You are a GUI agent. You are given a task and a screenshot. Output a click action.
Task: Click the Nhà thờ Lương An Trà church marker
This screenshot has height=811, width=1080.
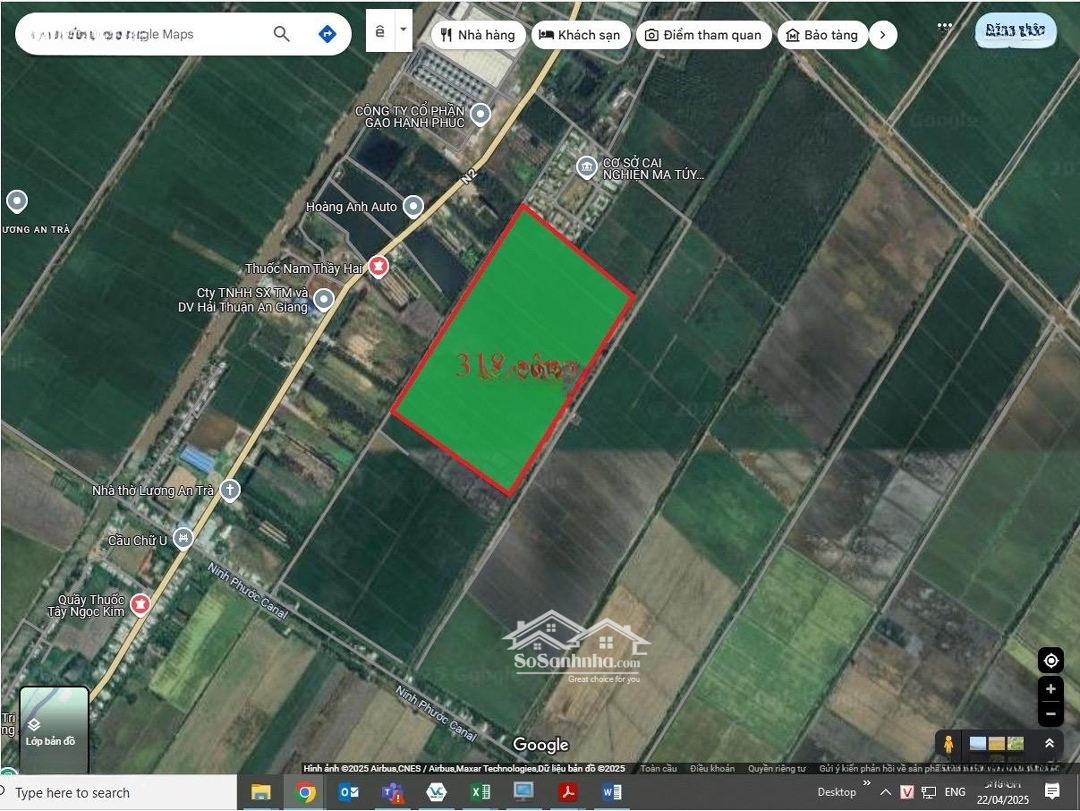pos(230,490)
